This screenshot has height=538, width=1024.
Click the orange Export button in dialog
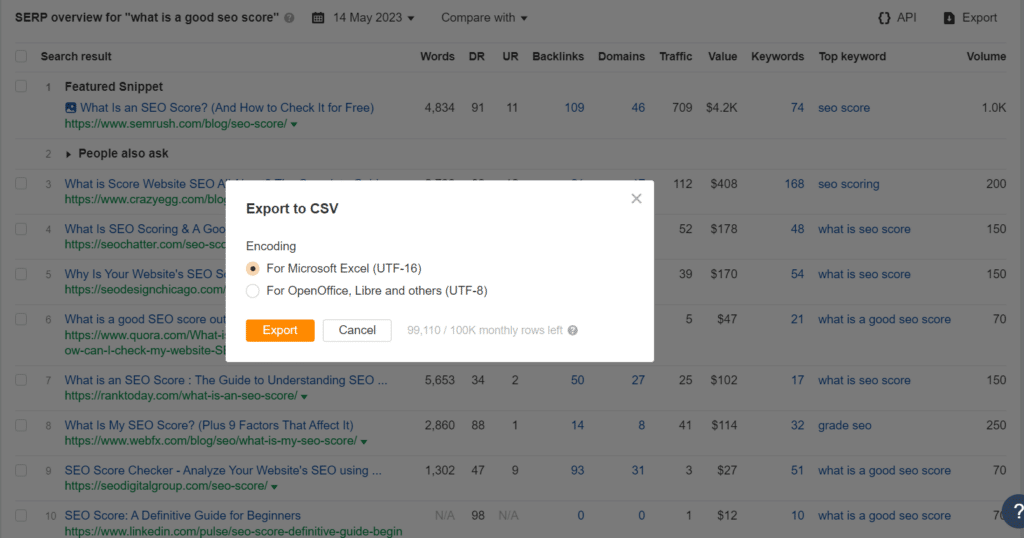pyautogui.click(x=280, y=330)
